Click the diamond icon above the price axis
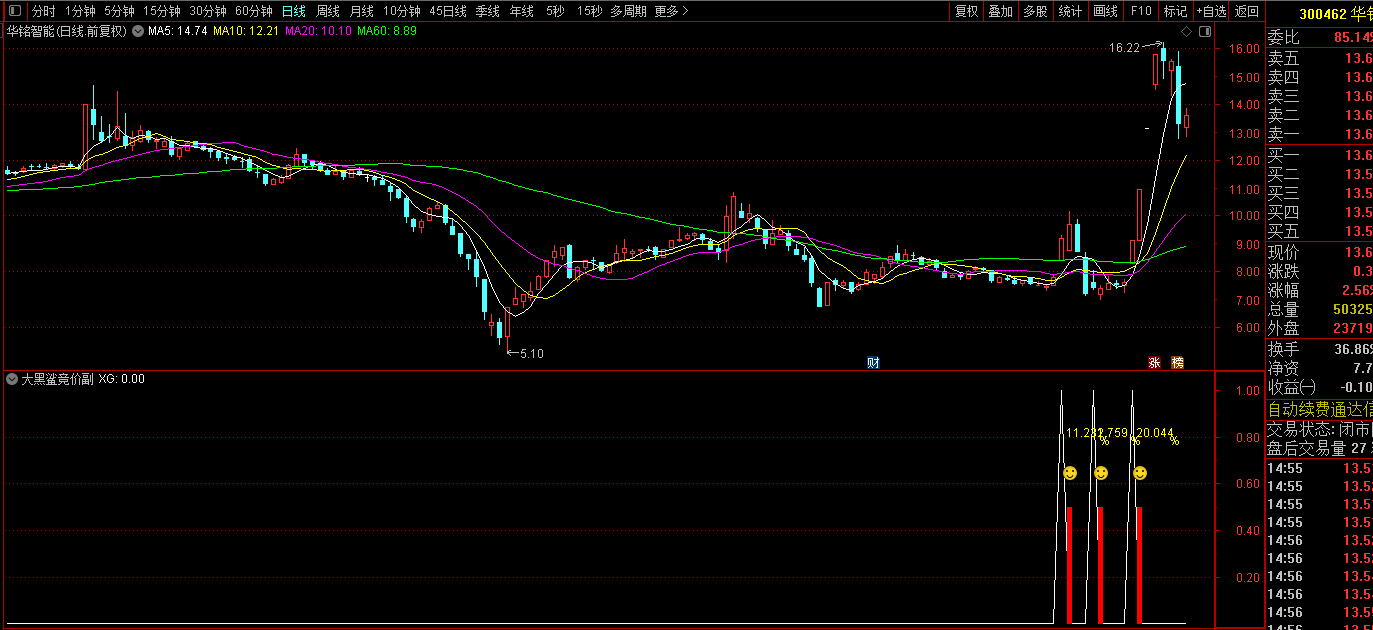Image resolution: width=1373 pixels, height=630 pixels. pyautogui.click(x=1186, y=31)
